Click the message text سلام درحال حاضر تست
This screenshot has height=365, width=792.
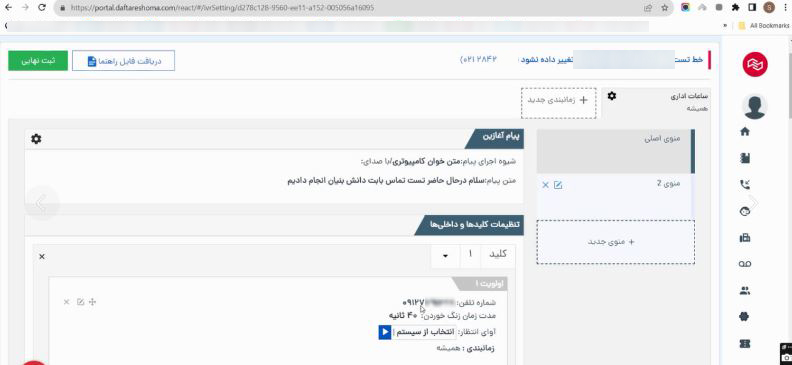pos(385,180)
